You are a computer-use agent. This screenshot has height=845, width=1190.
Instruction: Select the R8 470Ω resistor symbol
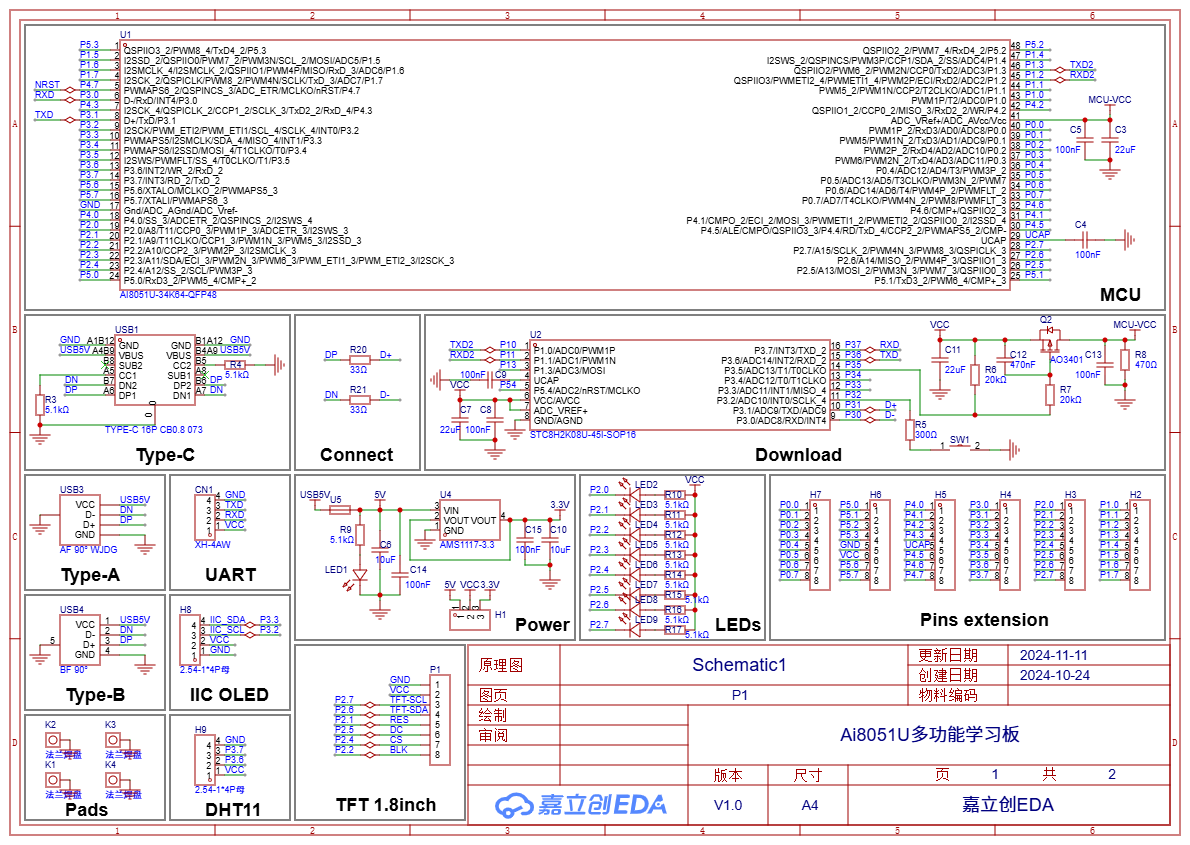(x=1125, y=360)
